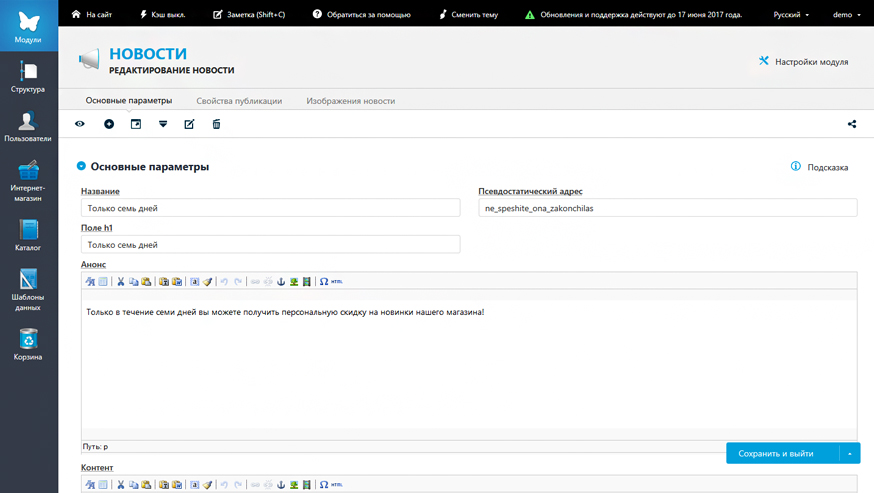Open Шаблоны данных module

[x=28, y=290]
